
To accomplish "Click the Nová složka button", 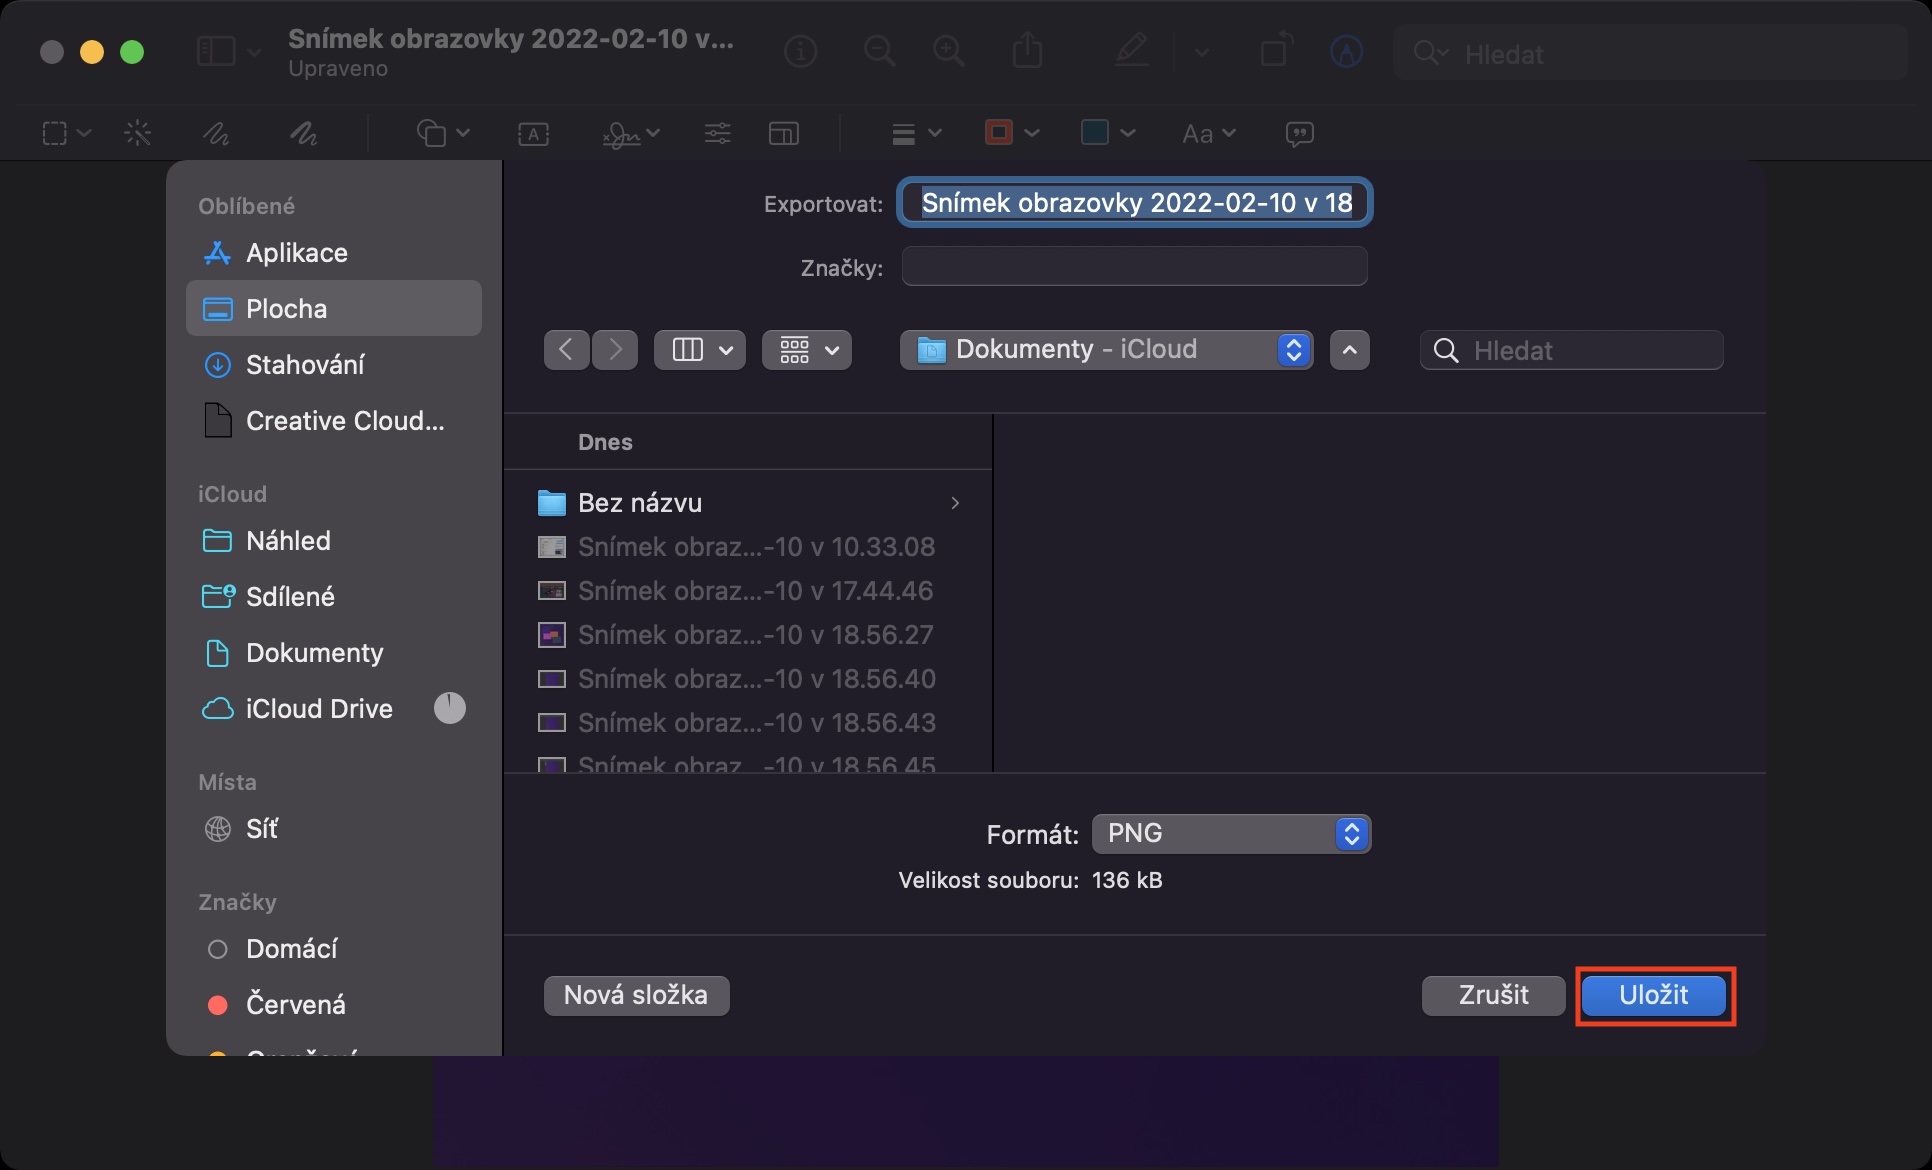I will pyautogui.click(x=636, y=995).
